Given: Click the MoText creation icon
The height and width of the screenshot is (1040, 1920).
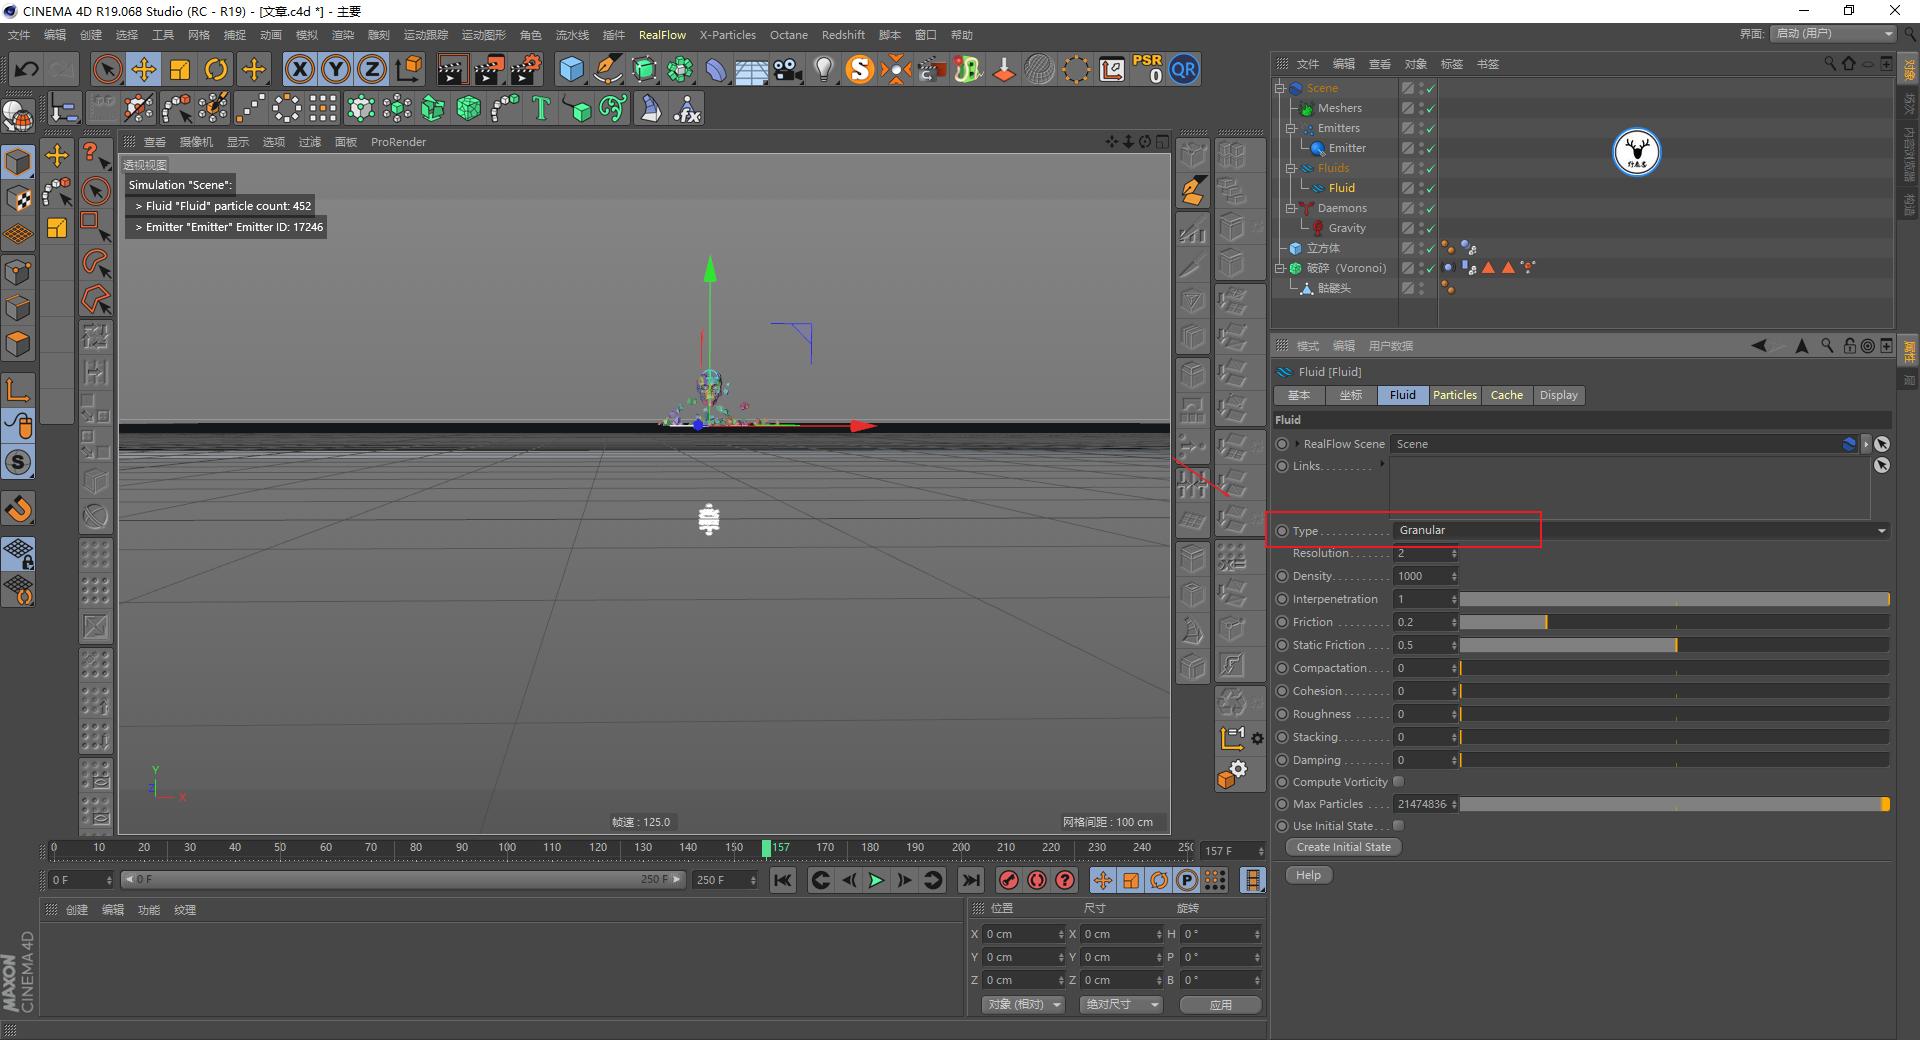Looking at the screenshot, I should [x=540, y=107].
